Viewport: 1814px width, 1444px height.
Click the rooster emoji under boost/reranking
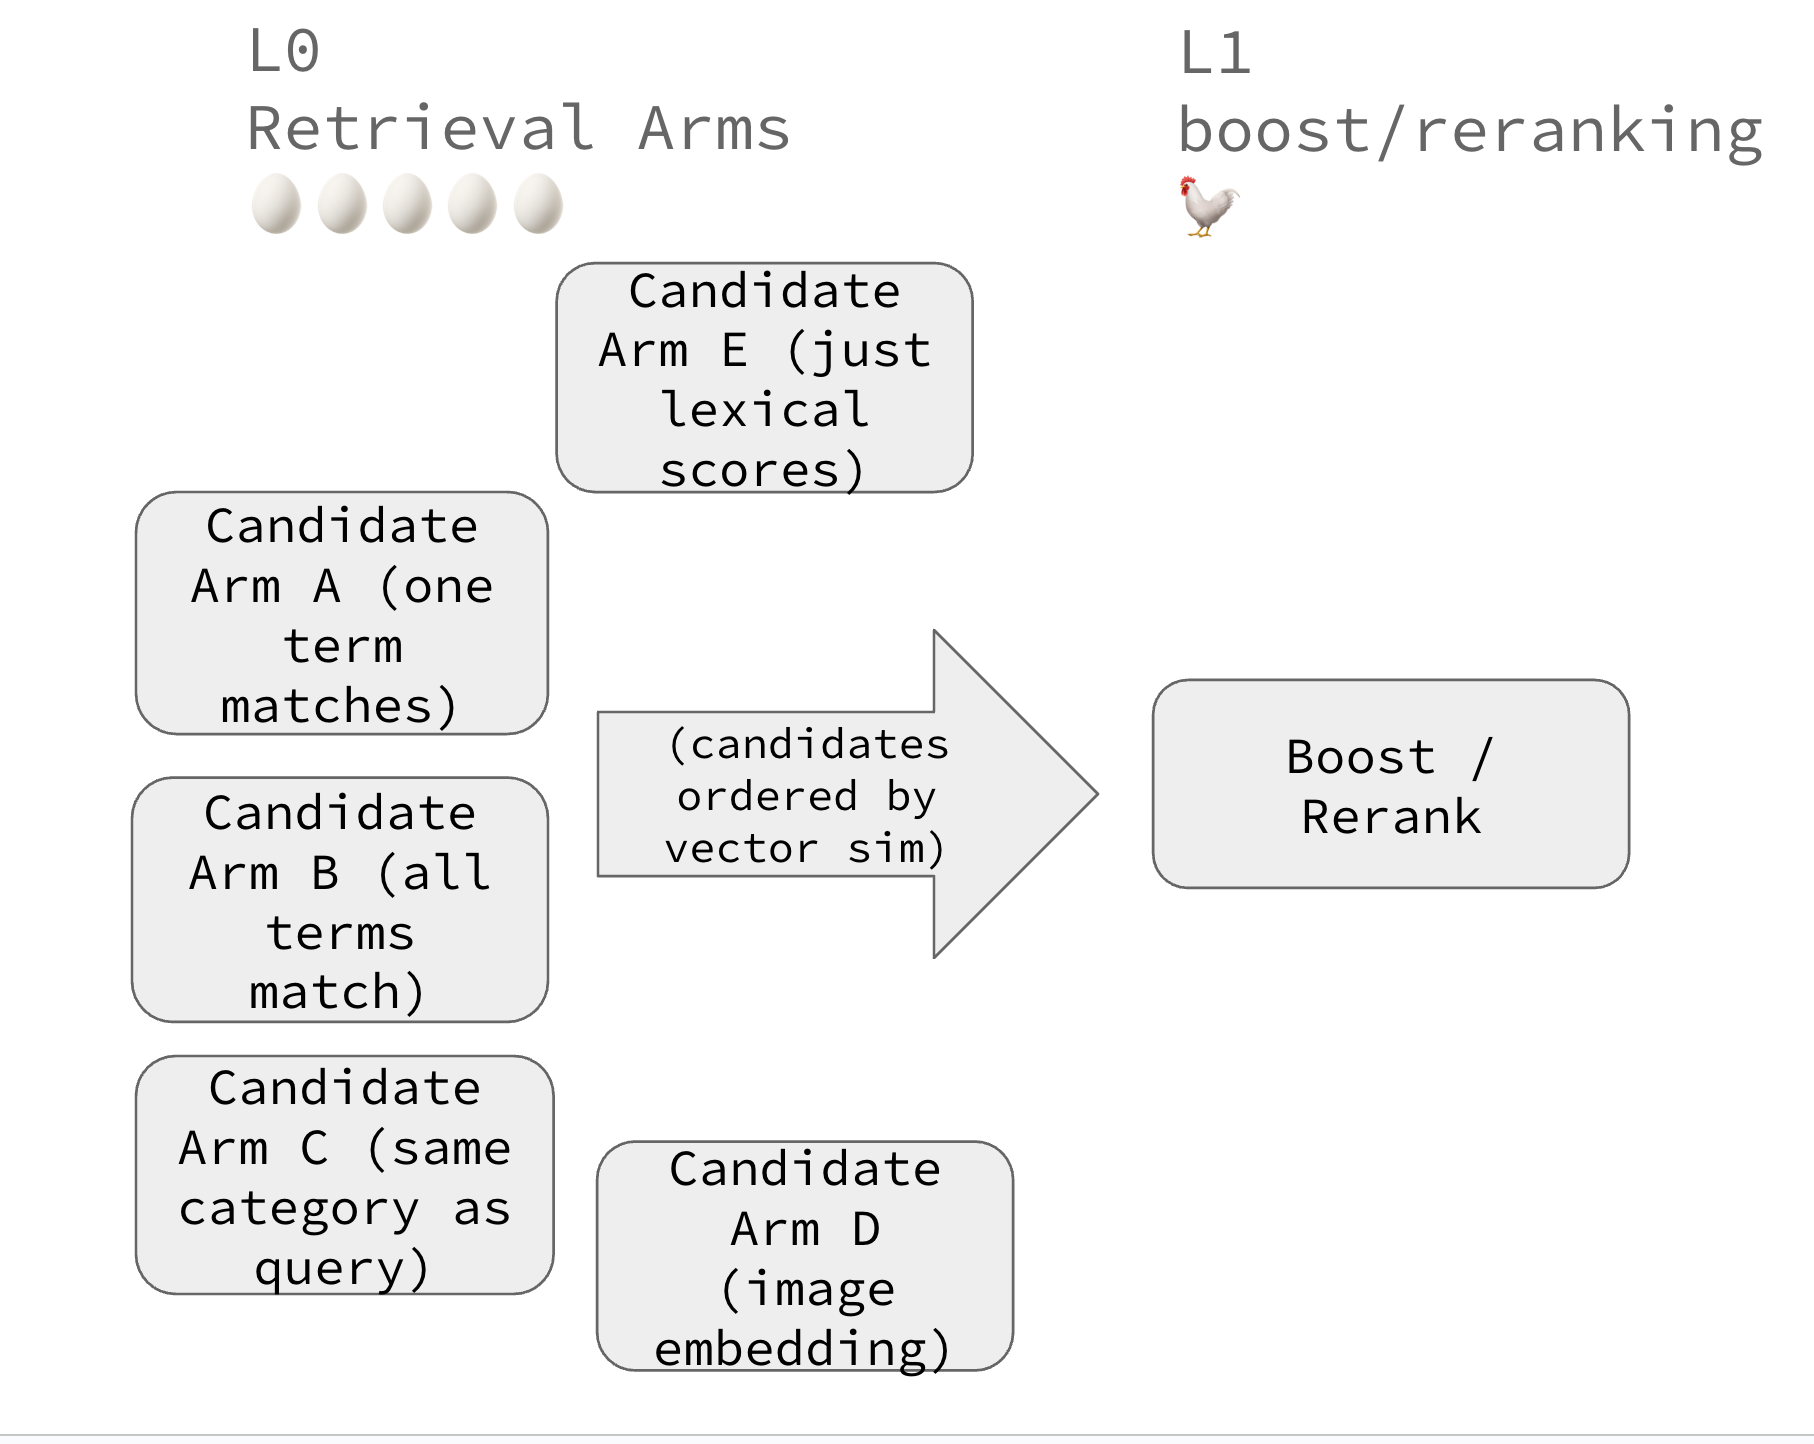[x=1209, y=206]
